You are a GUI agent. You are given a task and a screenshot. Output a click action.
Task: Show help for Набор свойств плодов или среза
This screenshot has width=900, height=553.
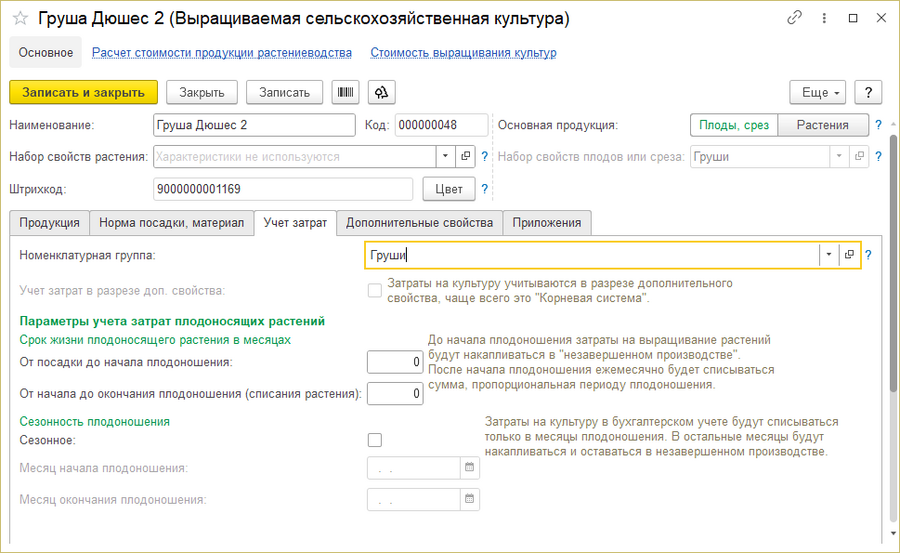(x=878, y=156)
